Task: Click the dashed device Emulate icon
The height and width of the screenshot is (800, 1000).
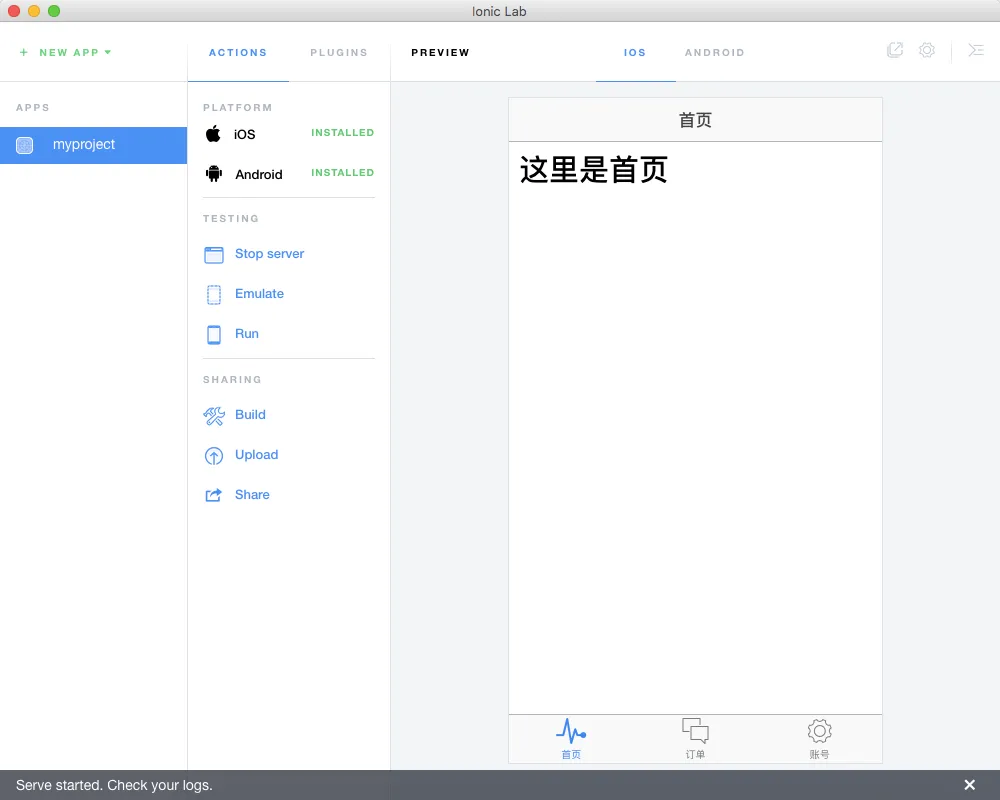Action: 214,295
